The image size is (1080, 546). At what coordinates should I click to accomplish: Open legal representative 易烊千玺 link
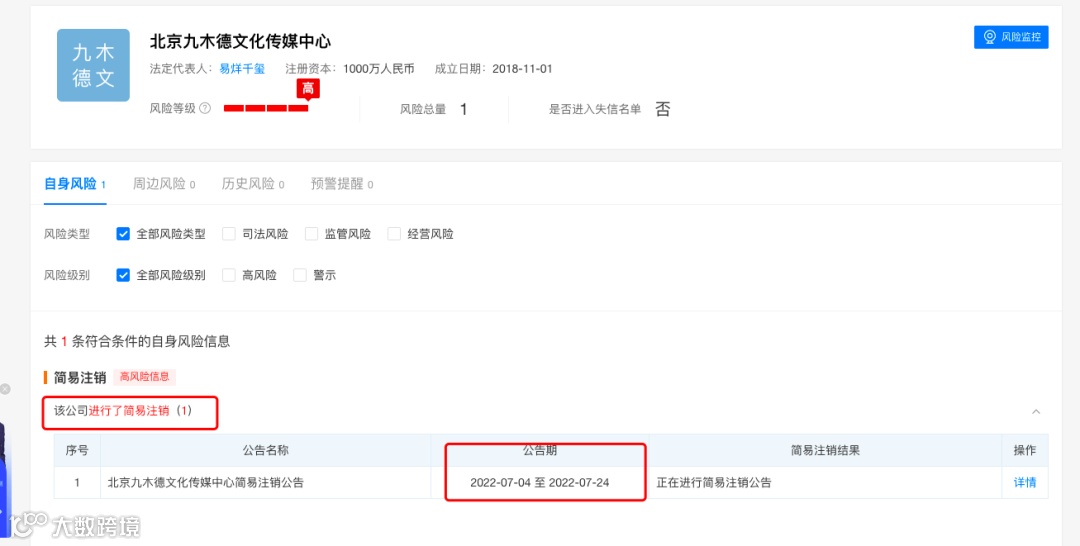pyautogui.click(x=242, y=69)
